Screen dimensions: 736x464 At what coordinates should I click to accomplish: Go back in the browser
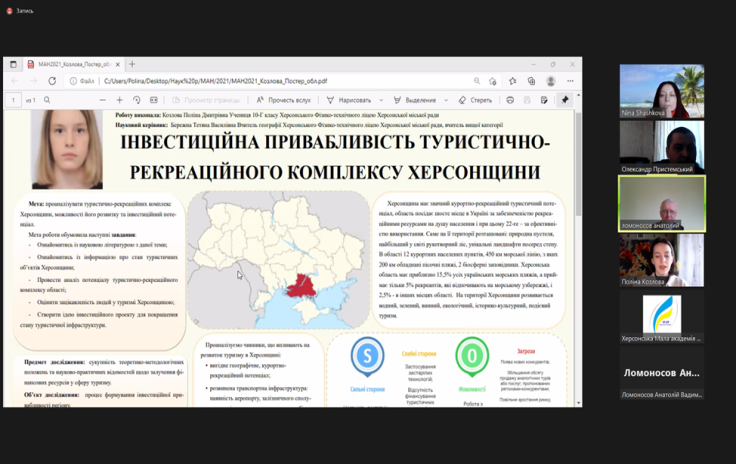pos(15,81)
